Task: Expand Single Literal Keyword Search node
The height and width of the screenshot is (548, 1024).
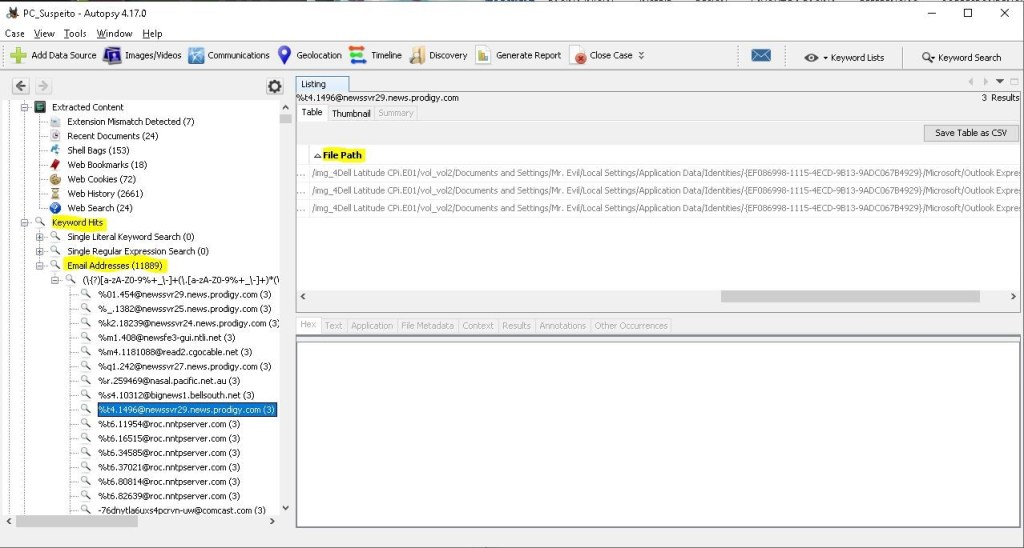Action: [x=40, y=237]
